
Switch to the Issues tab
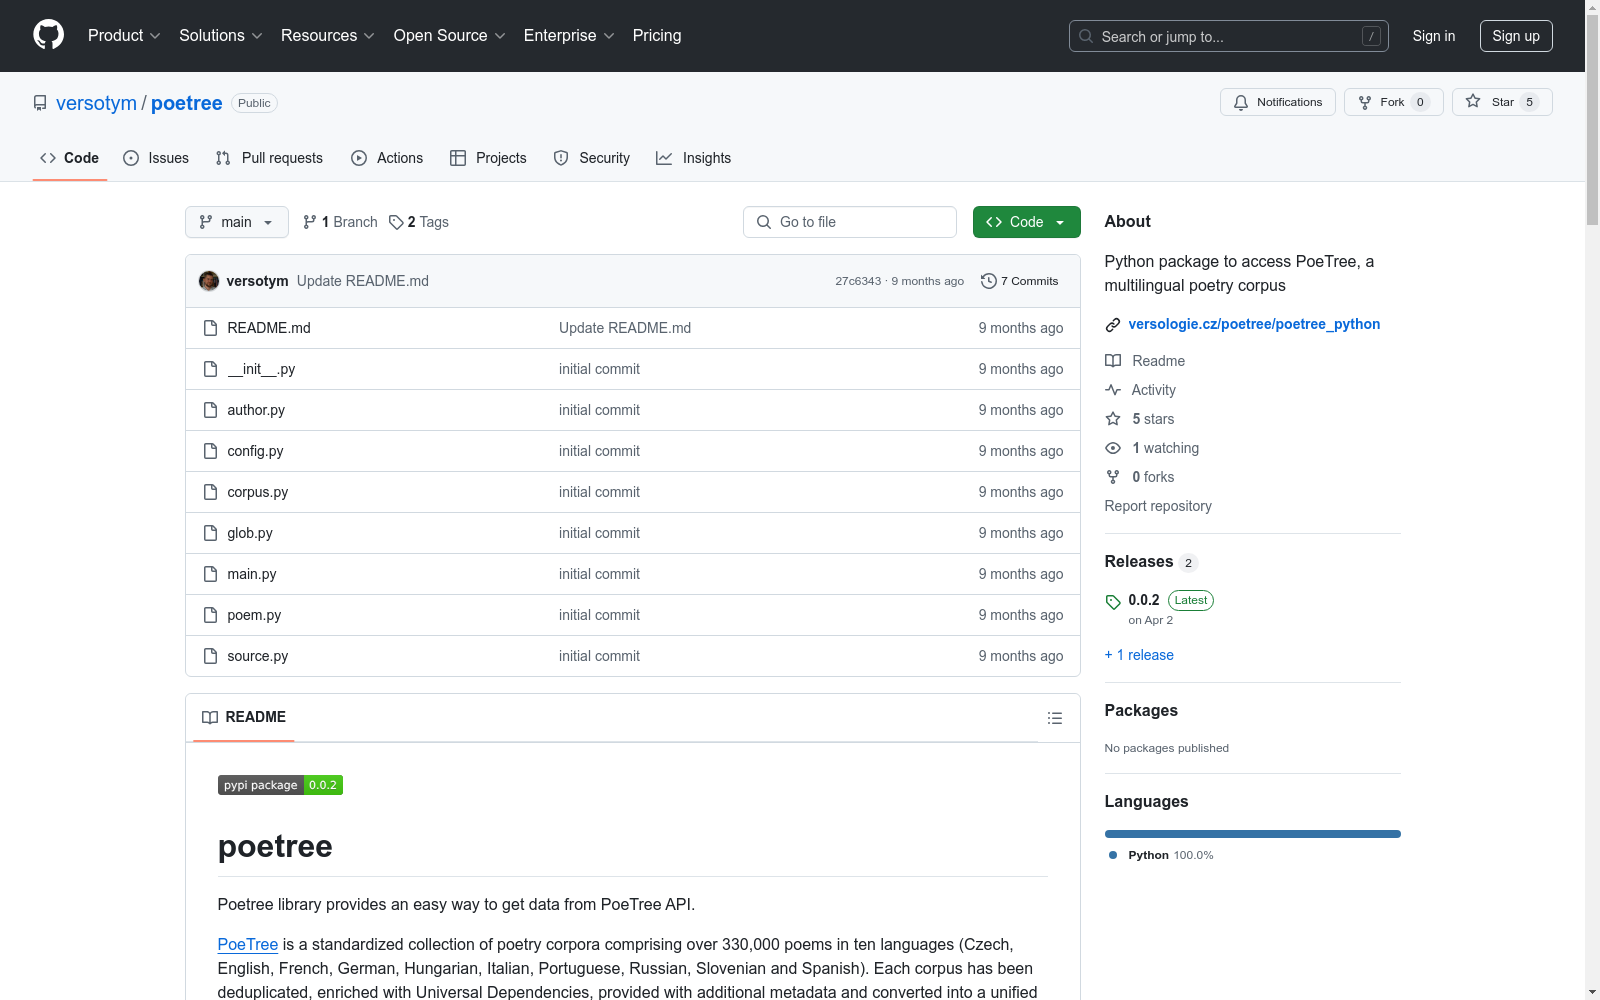tap(156, 158)
